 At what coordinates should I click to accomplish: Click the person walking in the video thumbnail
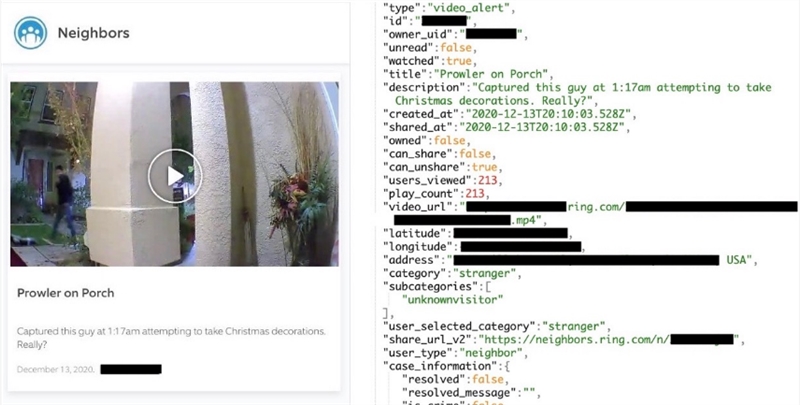[x=65, y=201]
